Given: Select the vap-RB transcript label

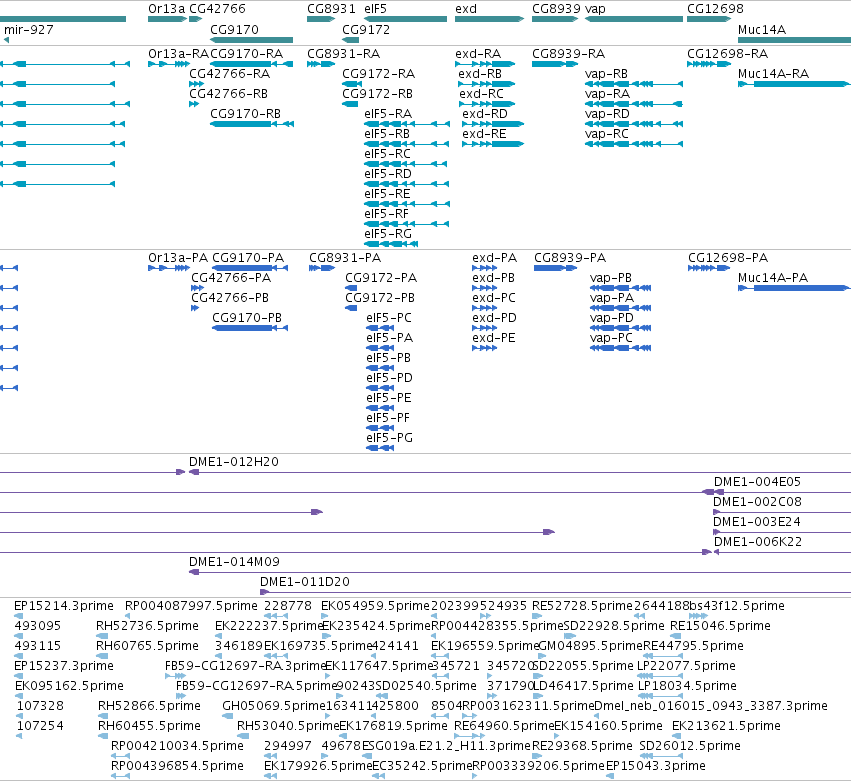Looking at the screenshot, I should (x=606, y=74).
